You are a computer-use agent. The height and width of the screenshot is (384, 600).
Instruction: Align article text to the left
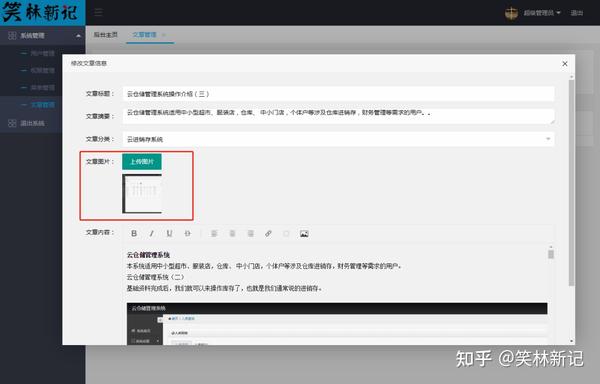(214, 233)
